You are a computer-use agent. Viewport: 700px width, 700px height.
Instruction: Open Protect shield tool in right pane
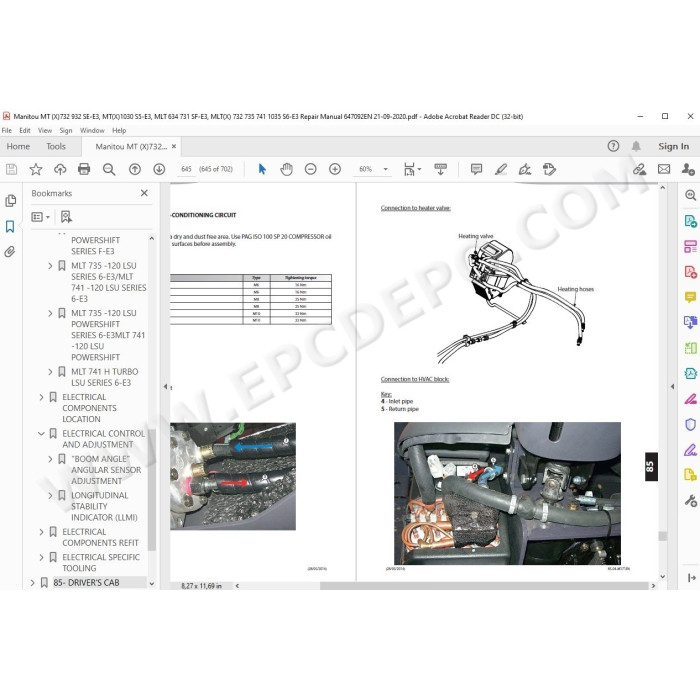[x=690, y=424]
